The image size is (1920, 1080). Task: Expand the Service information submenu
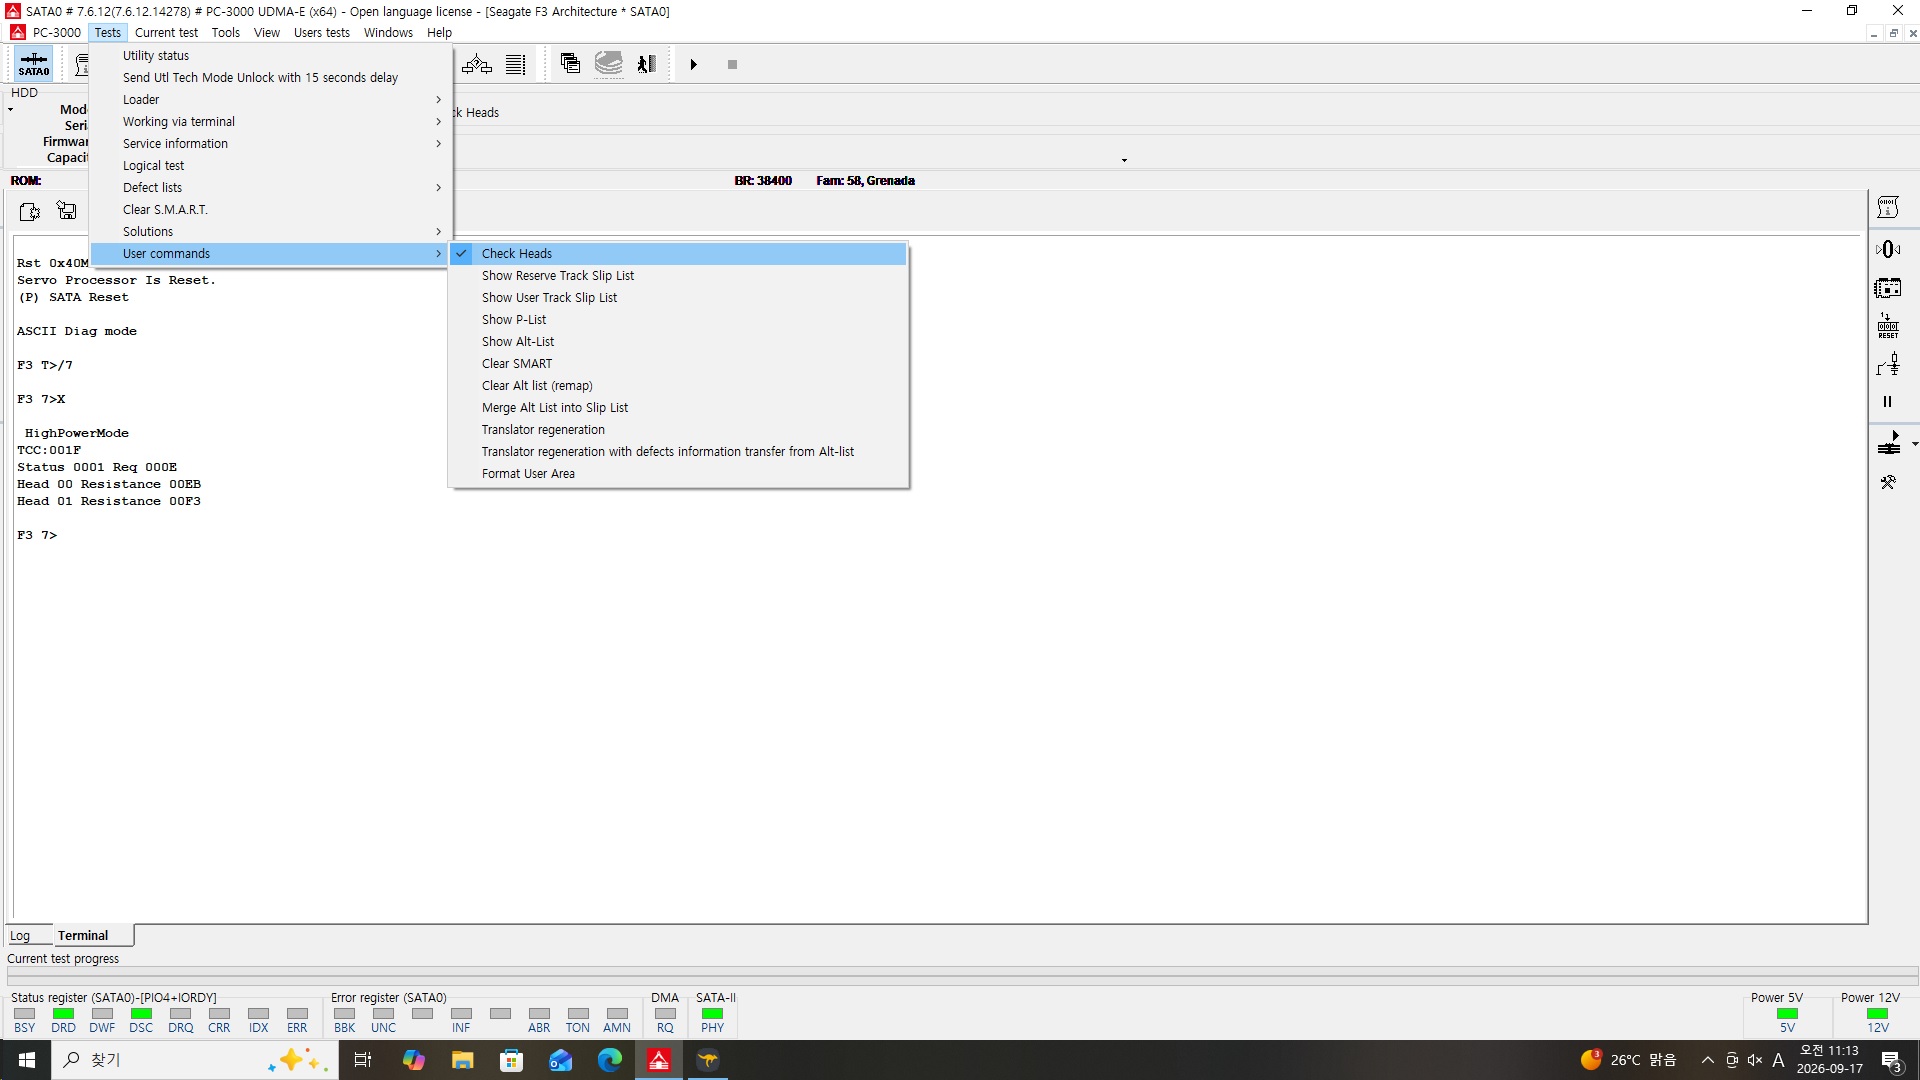point(270,144)
